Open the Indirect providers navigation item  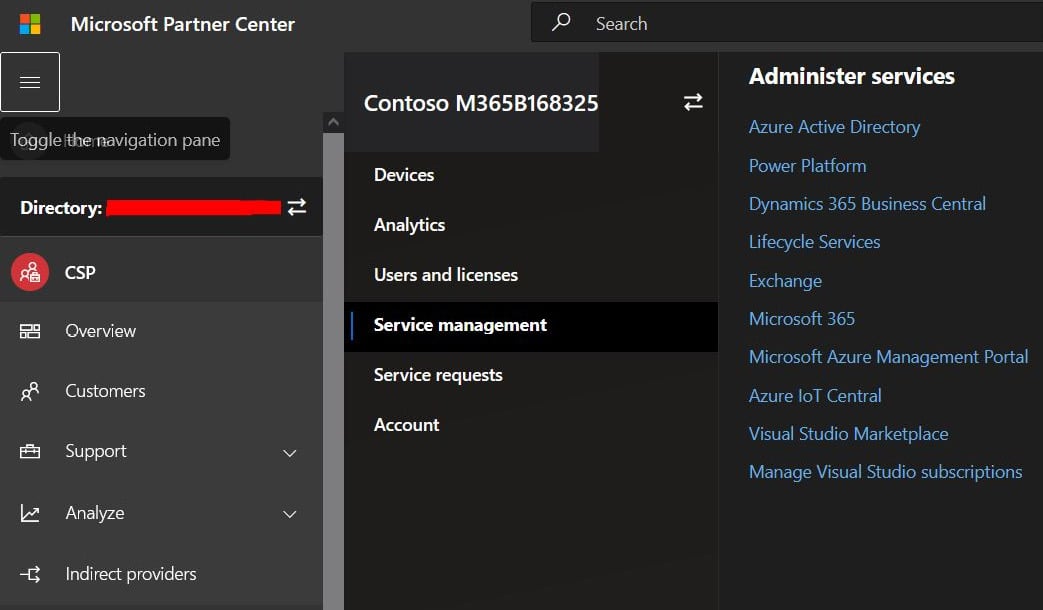161,574
